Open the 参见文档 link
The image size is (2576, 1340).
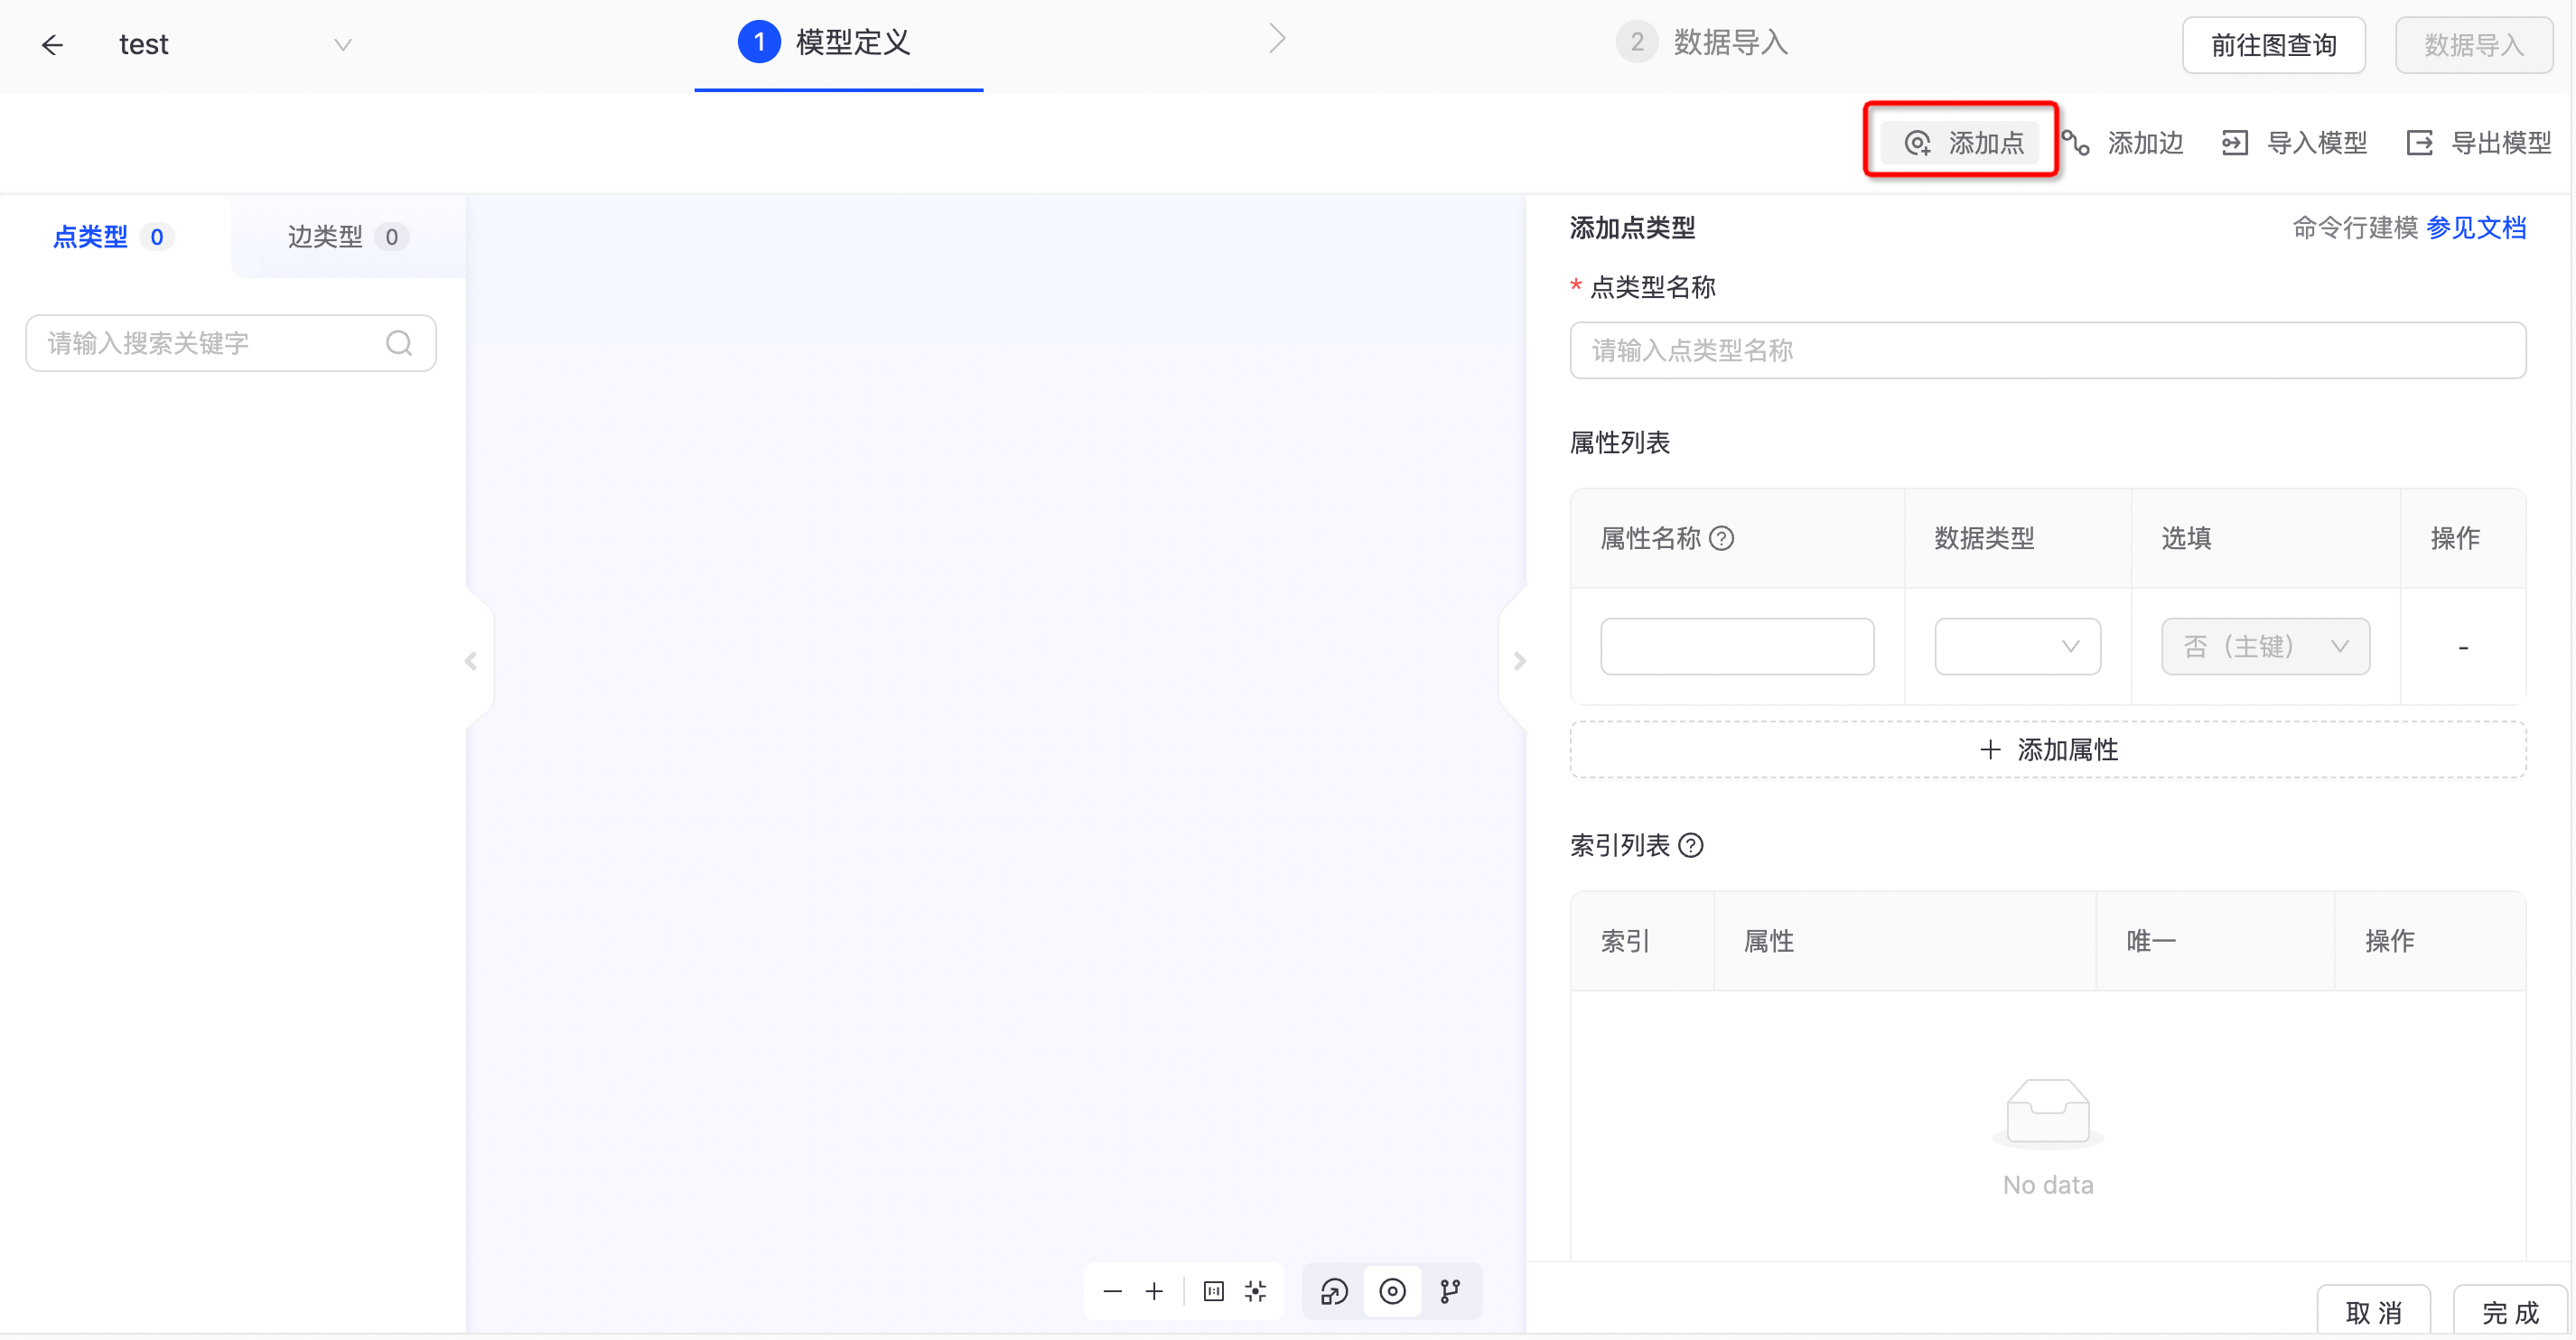[x=2476, y=228]
